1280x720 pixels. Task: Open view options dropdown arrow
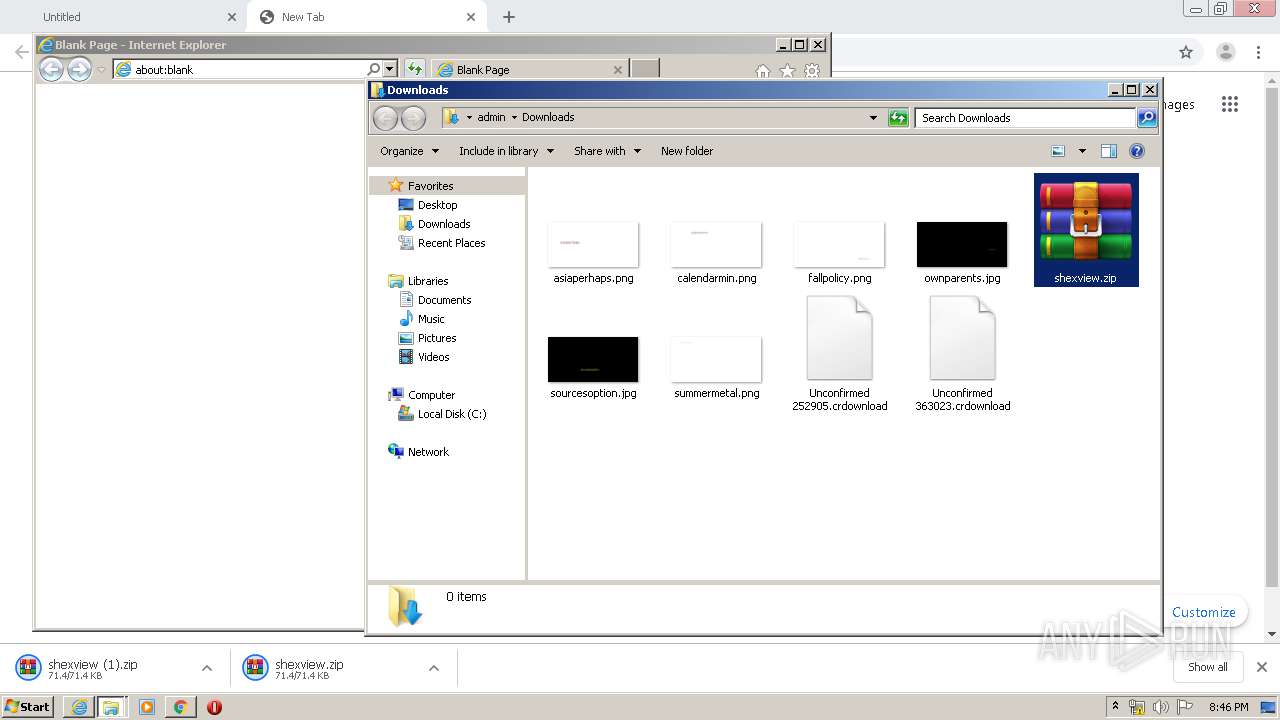pyautogui.click(x=1081, y=151)
